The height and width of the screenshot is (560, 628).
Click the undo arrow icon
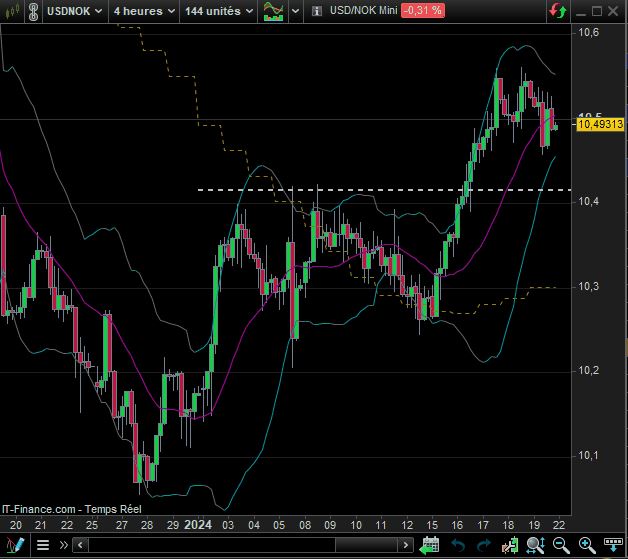458,545
